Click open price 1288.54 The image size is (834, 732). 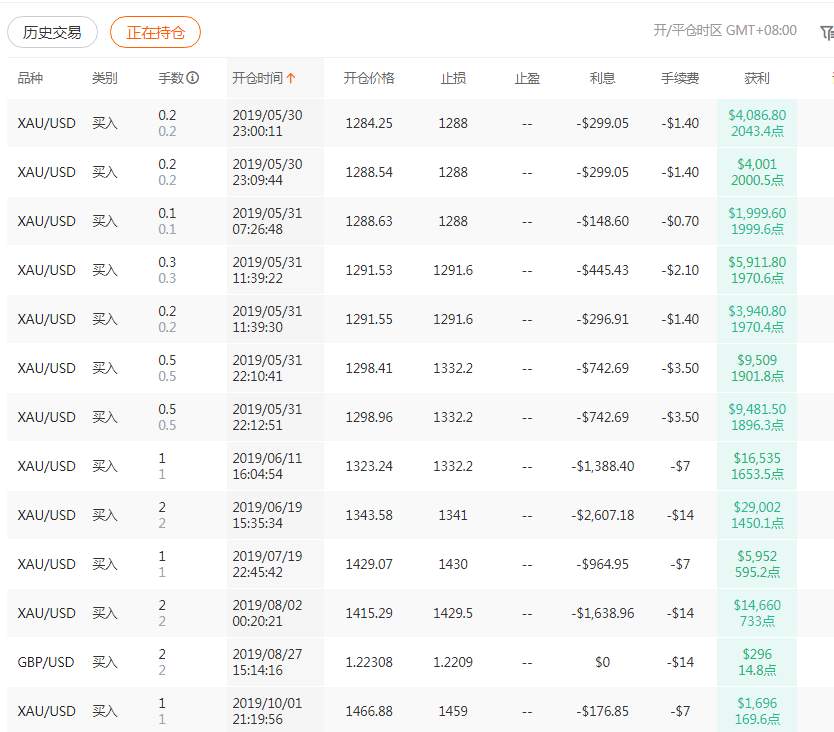369,172
